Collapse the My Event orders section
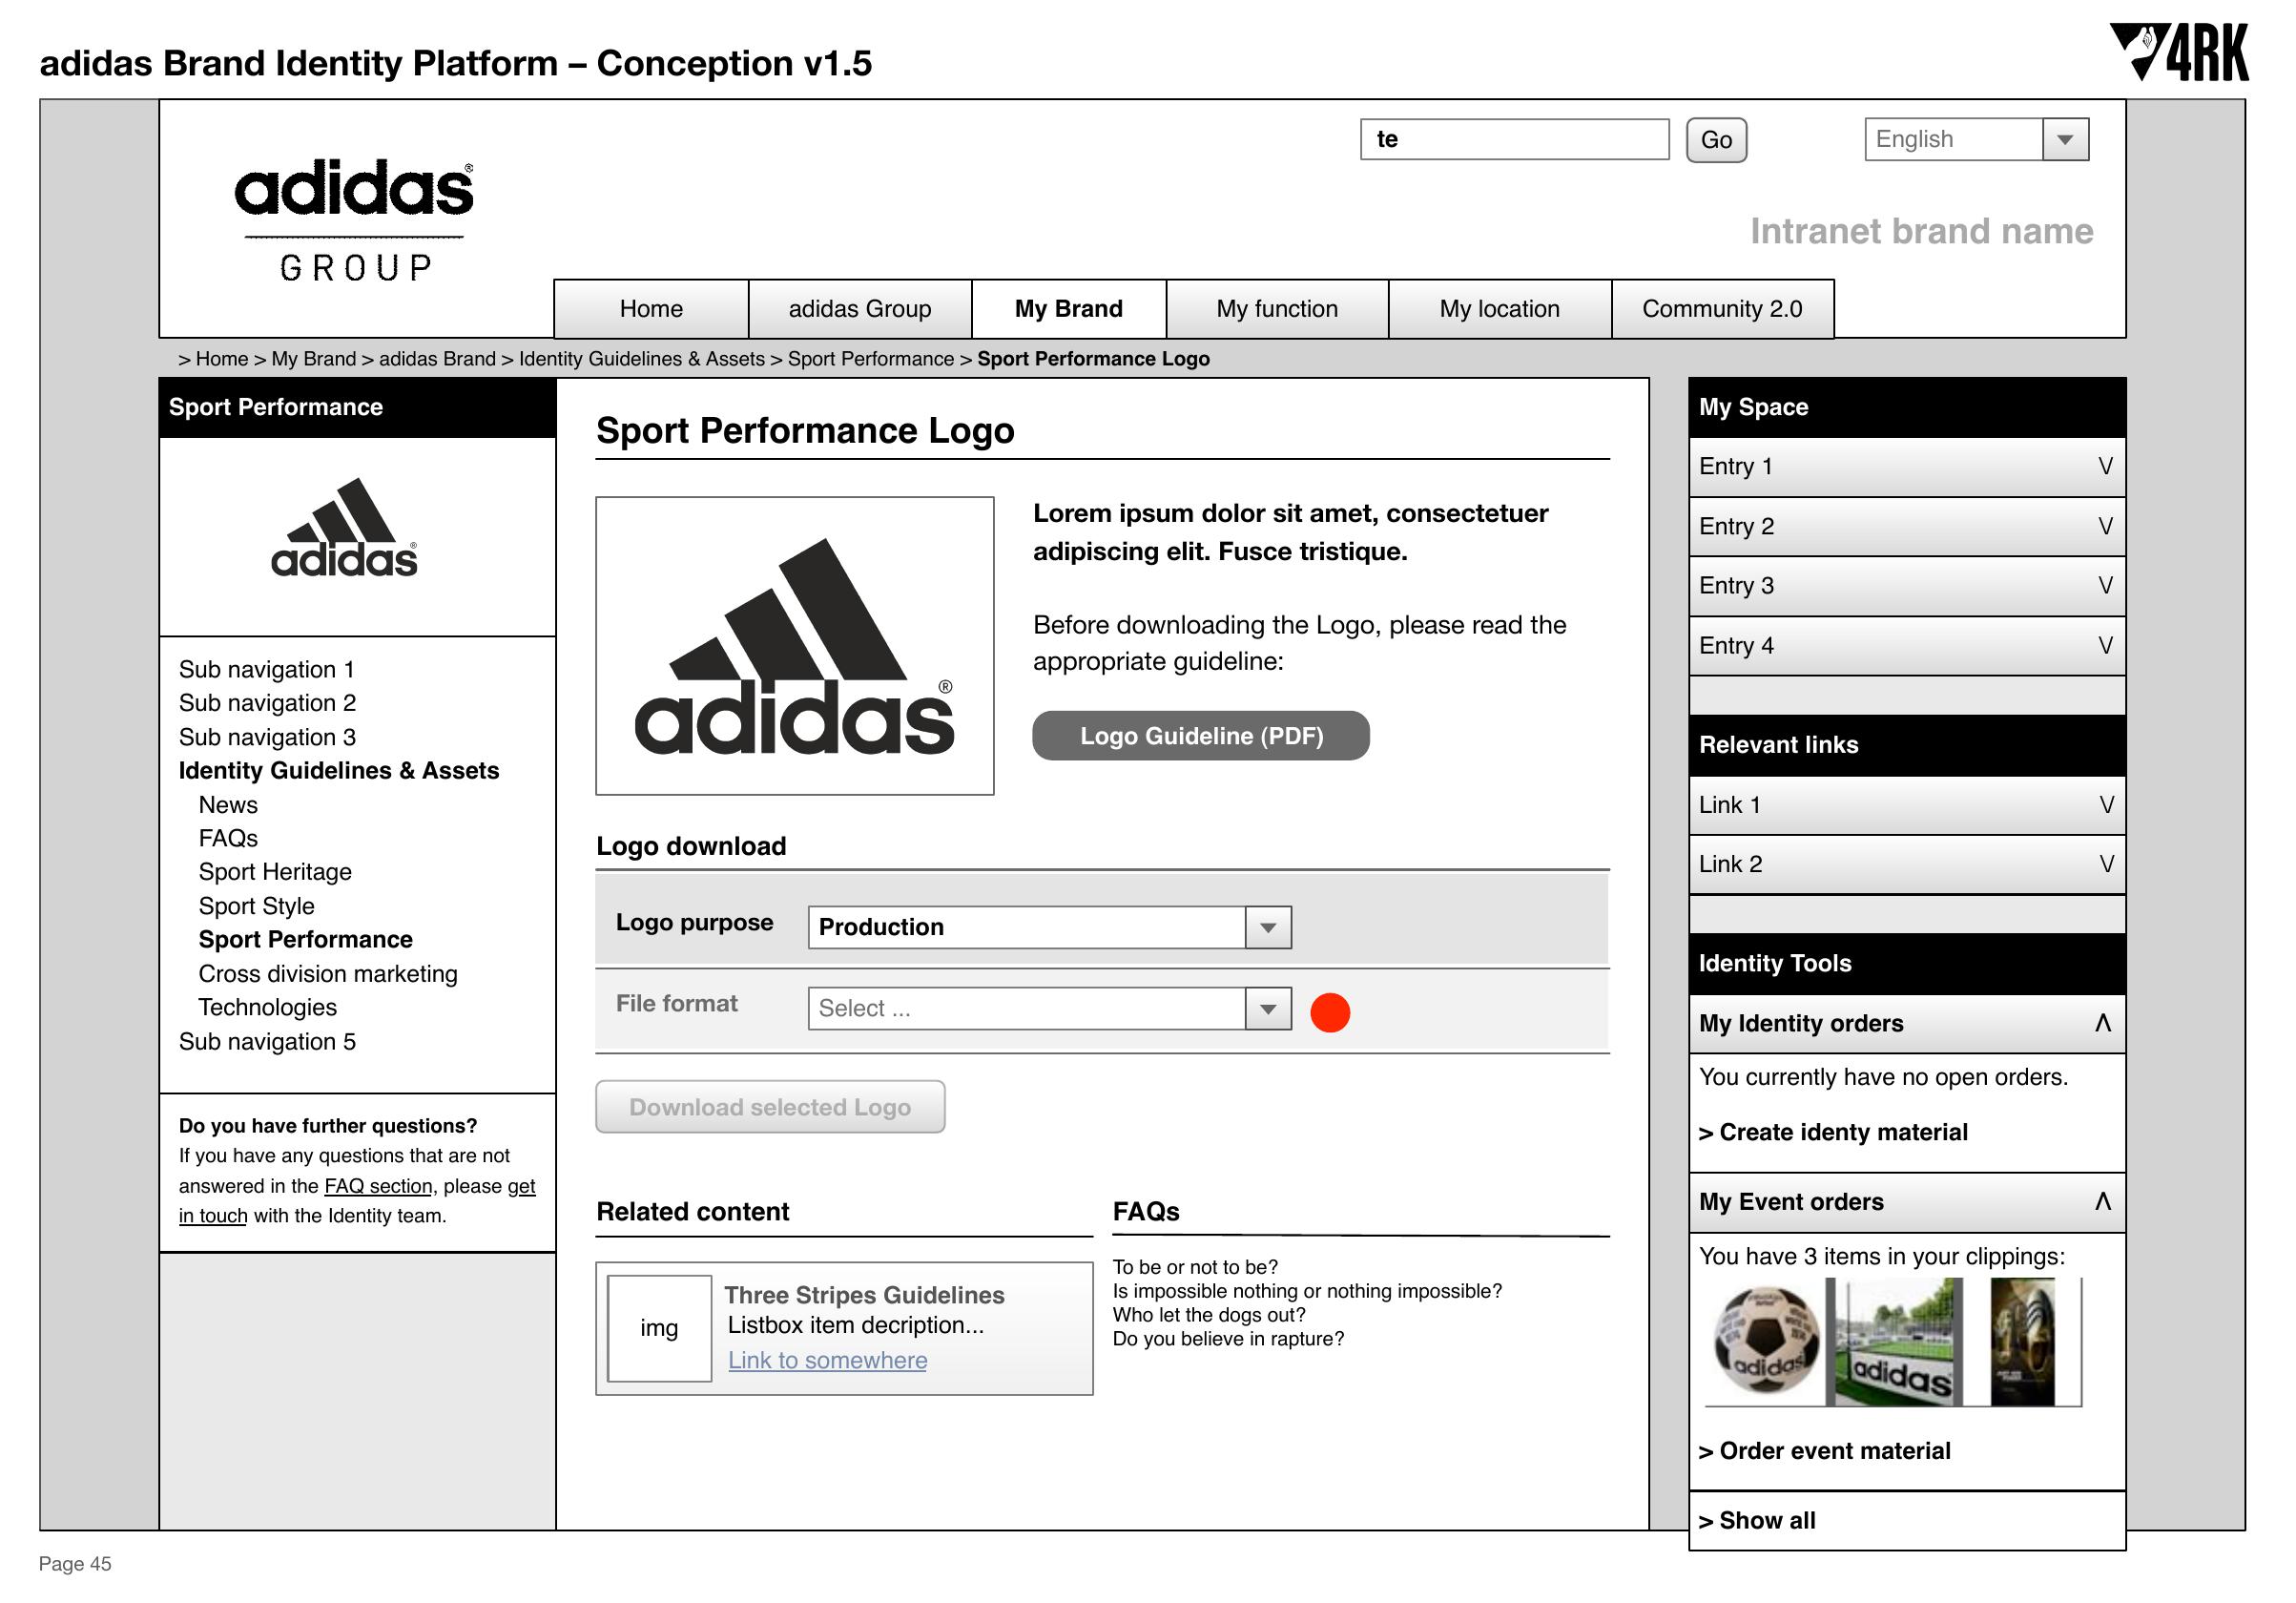Image resolution: width=2296 pixels, height=1603 pixels. coord(2104,1203)
